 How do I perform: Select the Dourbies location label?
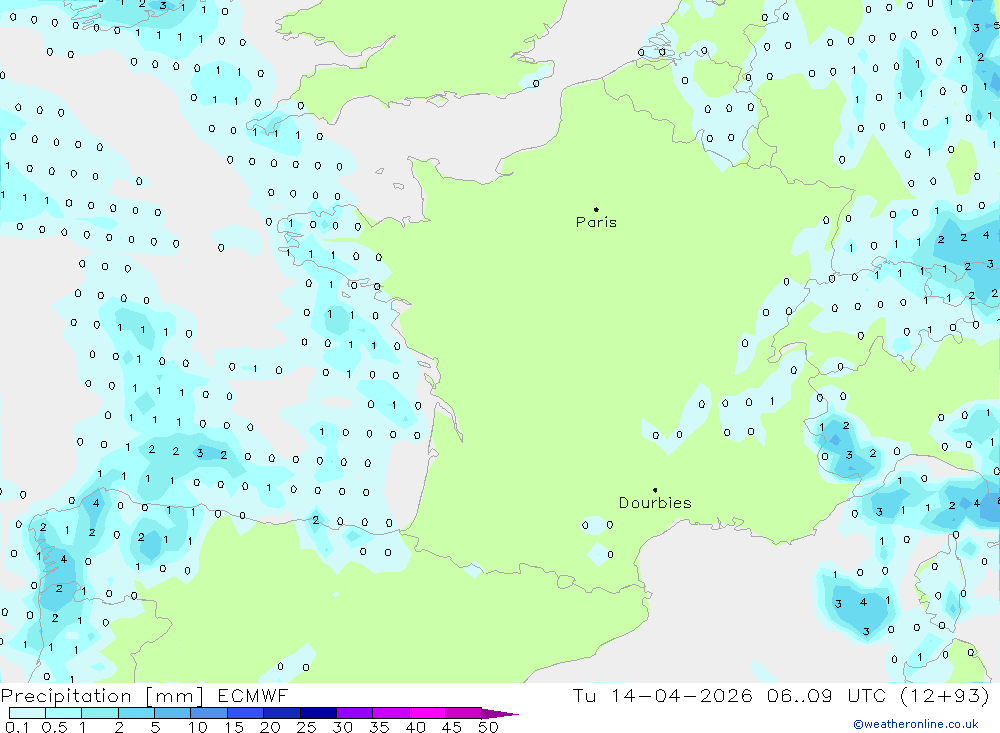pyautogui.click(x=655, y=503)
